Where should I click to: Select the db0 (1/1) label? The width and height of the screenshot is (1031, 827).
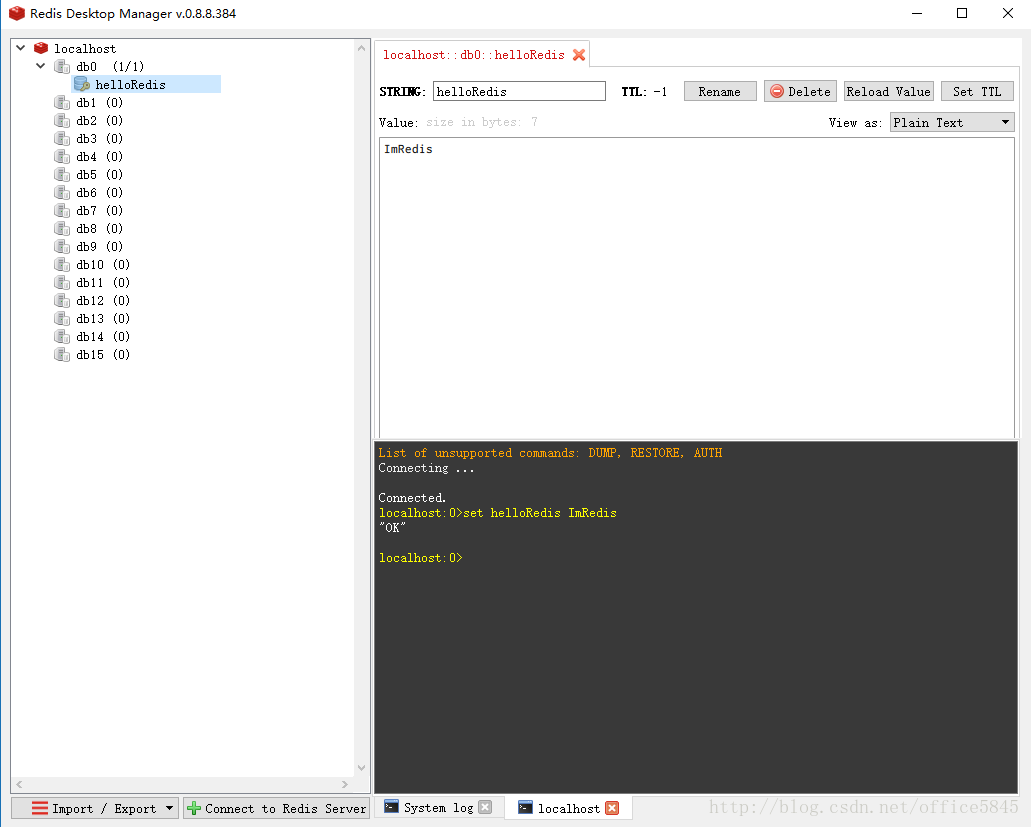(110, 66)
